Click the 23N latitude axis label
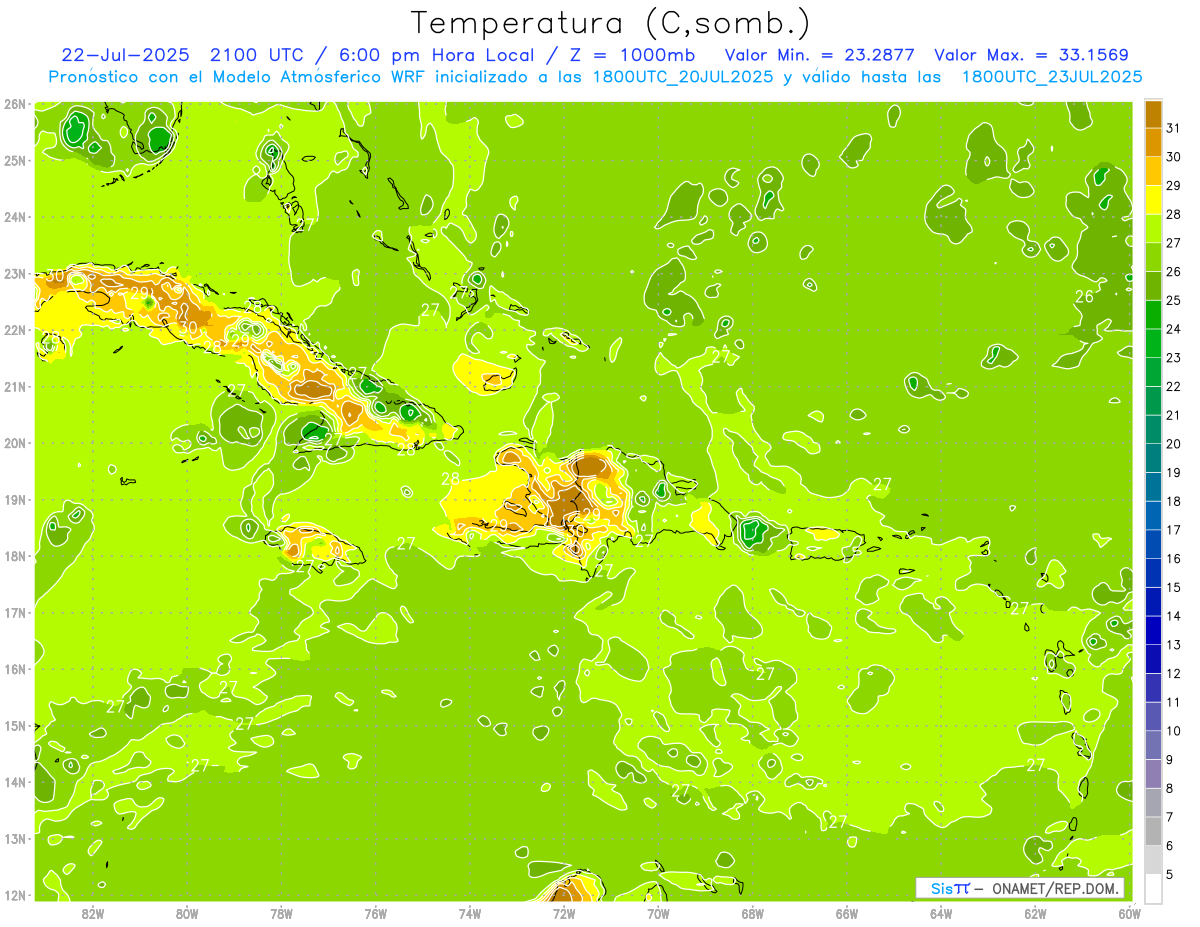This screenshot has width=1200, height=927. pos(14,273)
